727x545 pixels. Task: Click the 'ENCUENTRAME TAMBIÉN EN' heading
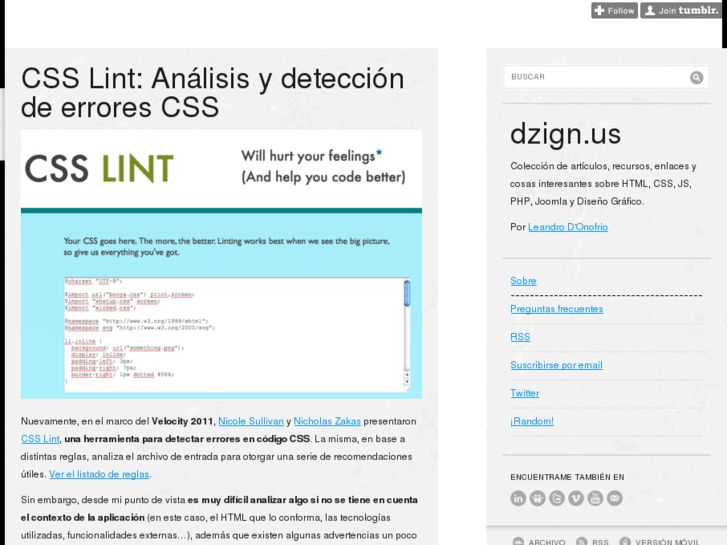(567, 477)
